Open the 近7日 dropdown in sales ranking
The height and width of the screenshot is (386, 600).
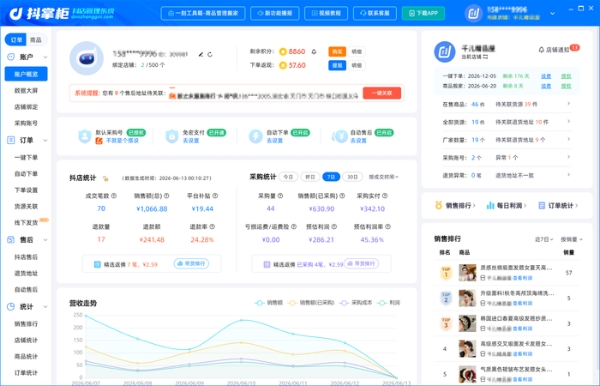pos(544,239)
